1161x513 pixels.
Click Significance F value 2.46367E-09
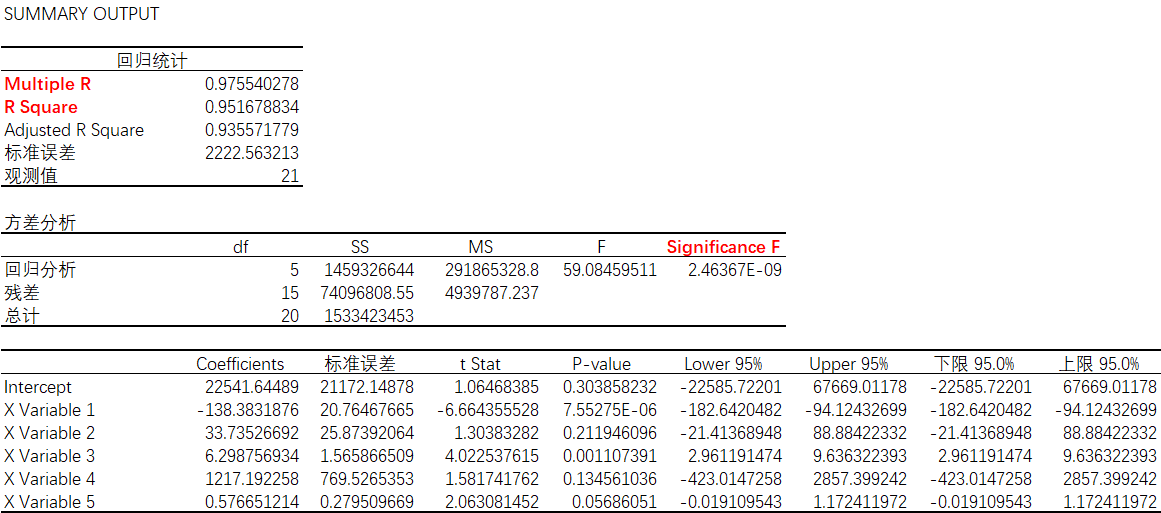coord(735,270)
